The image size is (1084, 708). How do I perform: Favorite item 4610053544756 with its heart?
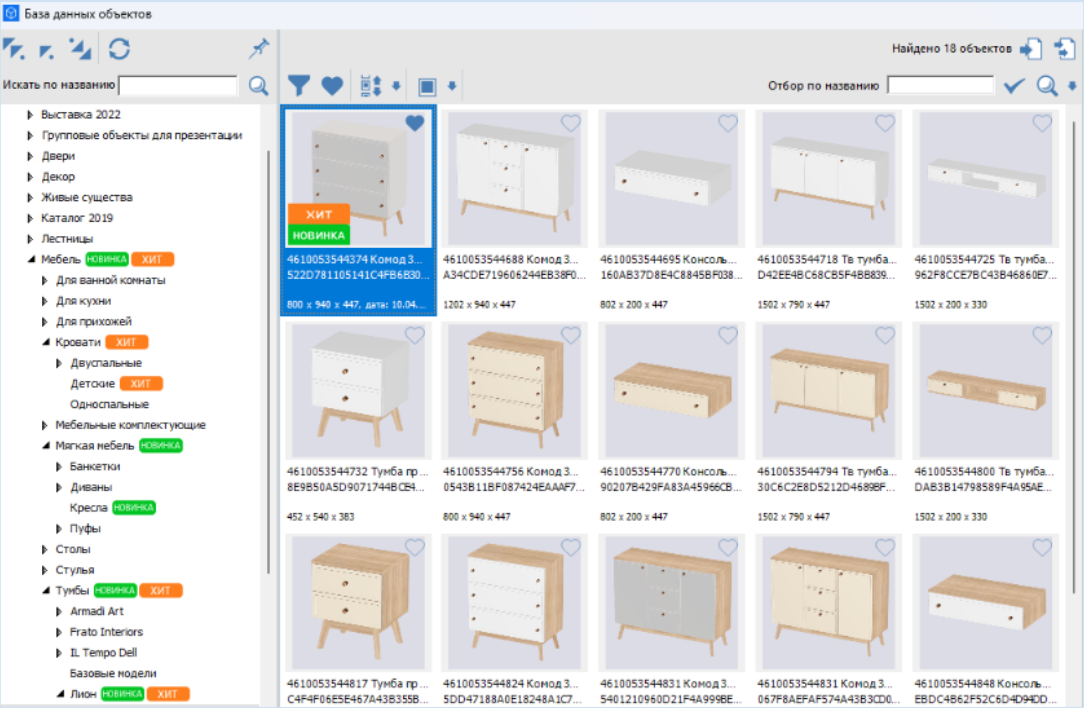[x=570, y=335]
